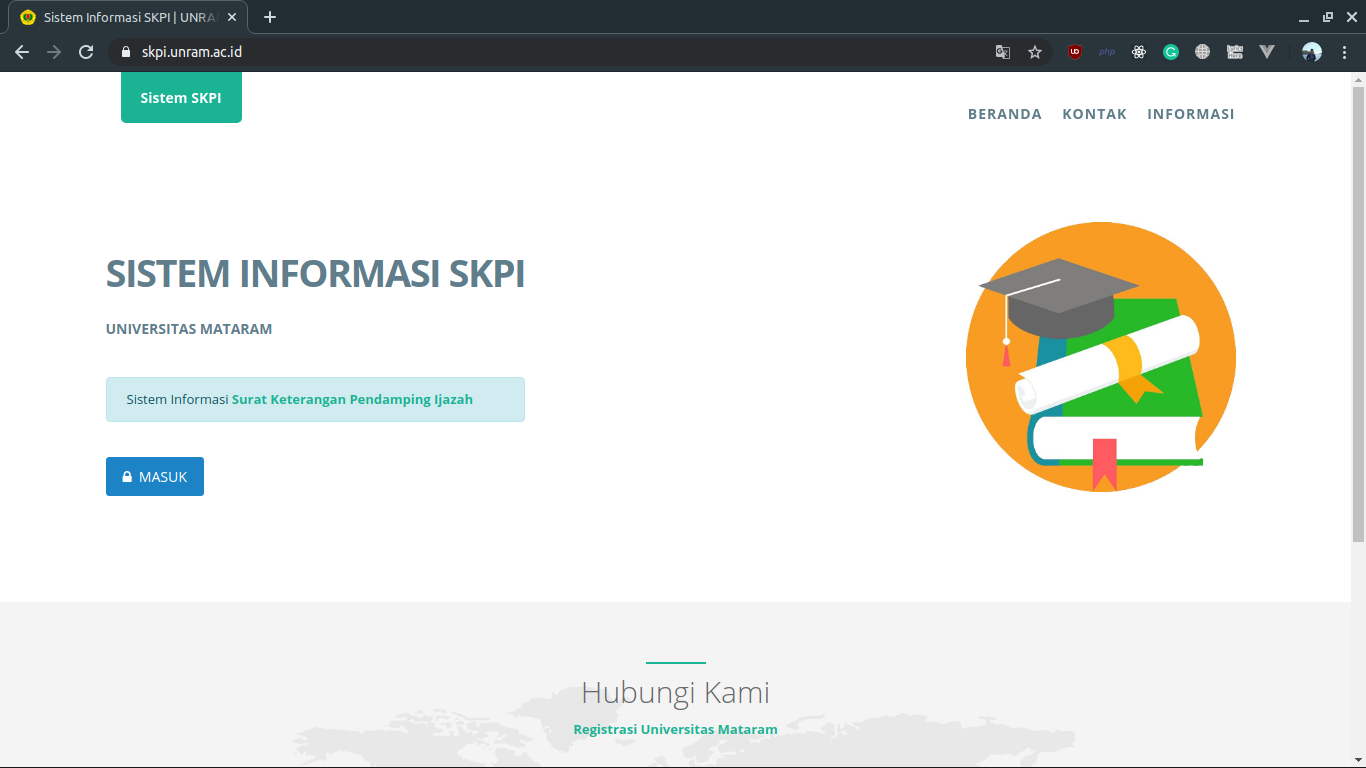Open the Chrome profile avatar
Screen dimensions: 1366x768
[x=1312, y=52]
